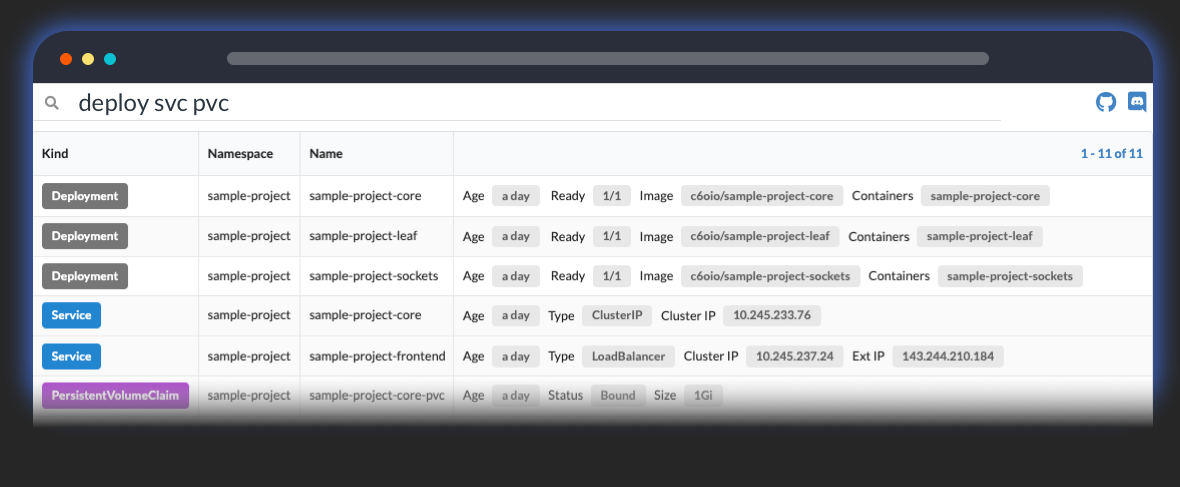Select Service badge for sample-project-frontend

(x=71, y=356)
